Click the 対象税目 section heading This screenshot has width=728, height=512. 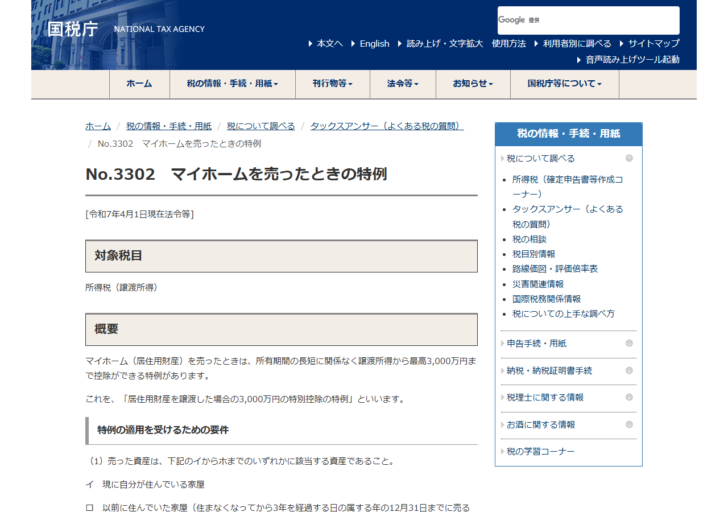coord(281,256)
